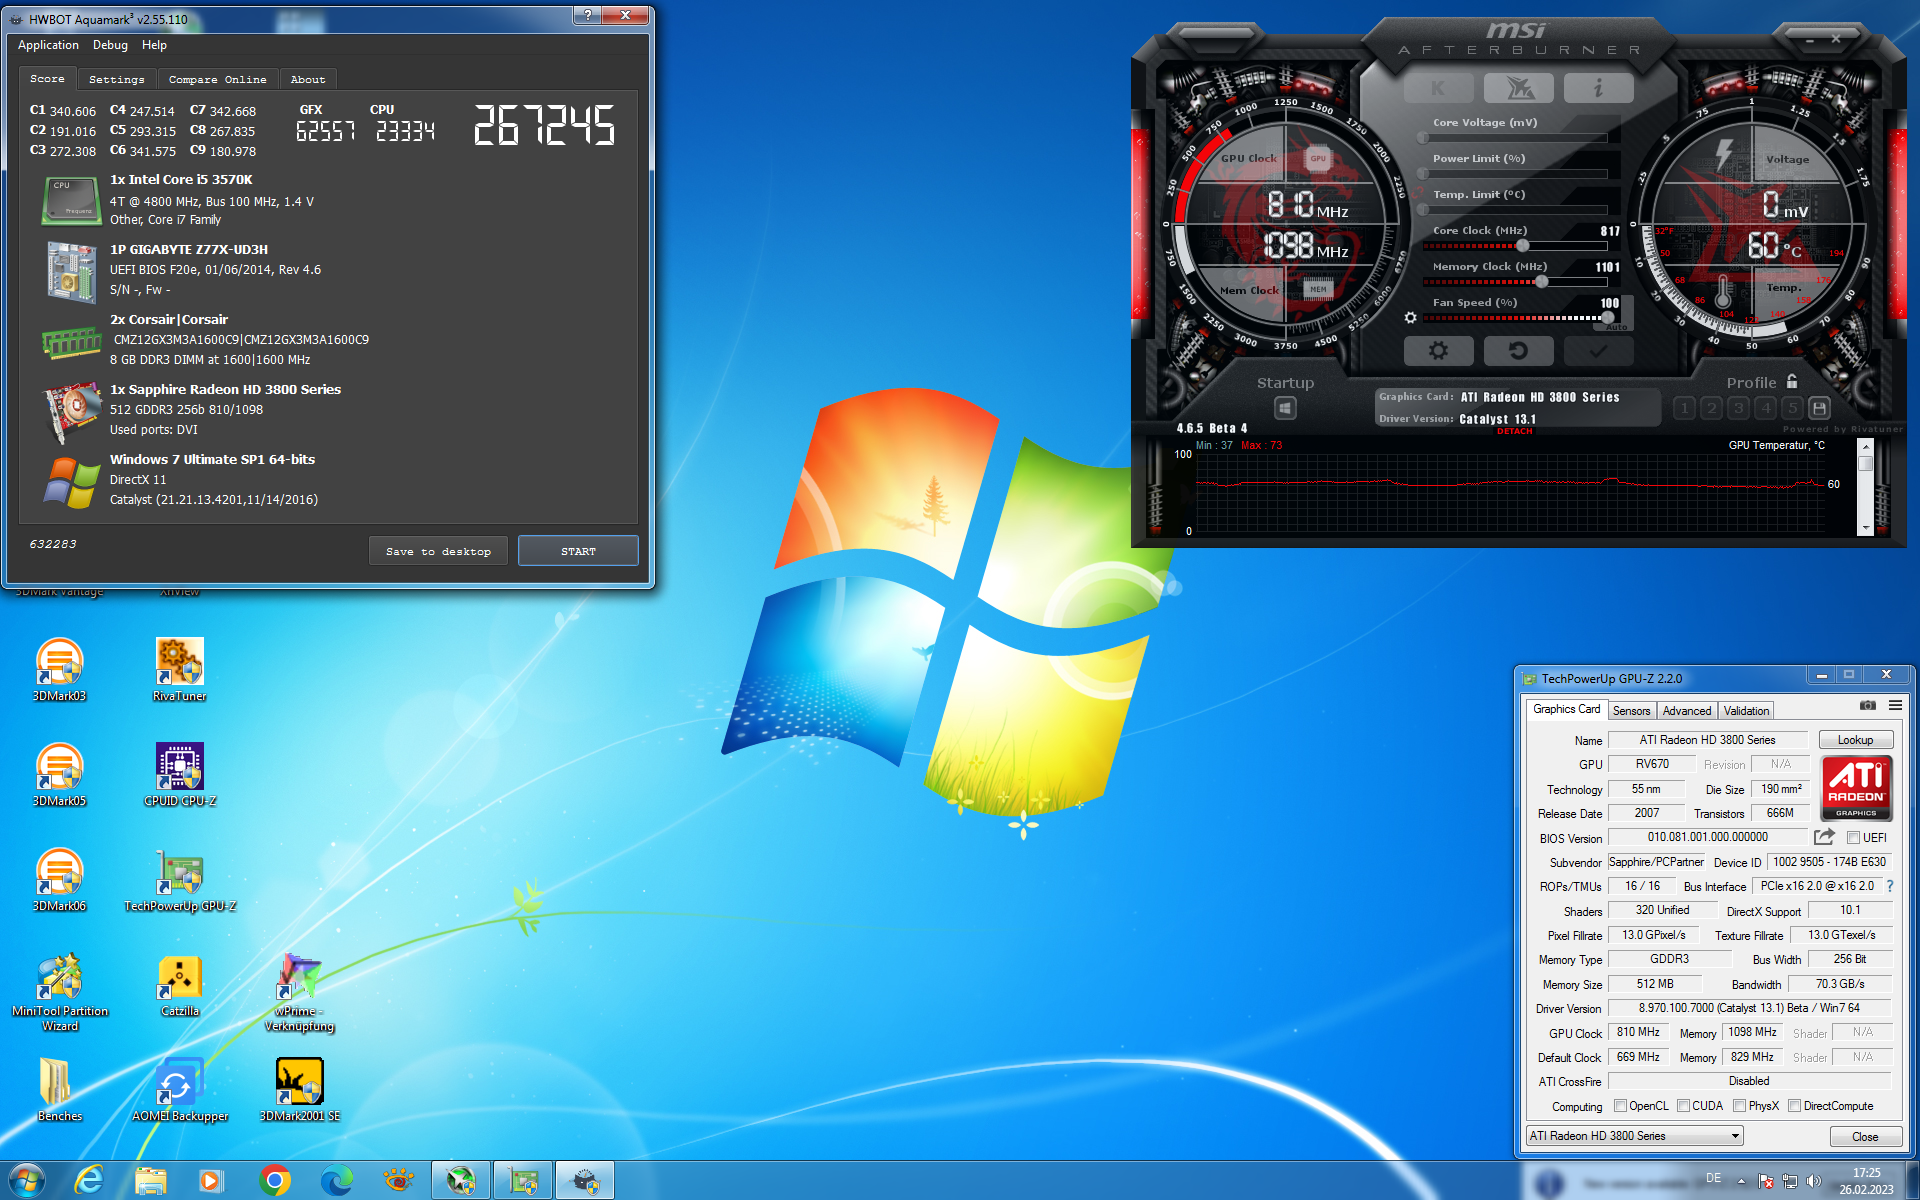Open the About tab in Aquamark
The image size is (1920, 1200).
tap(308, 80)
